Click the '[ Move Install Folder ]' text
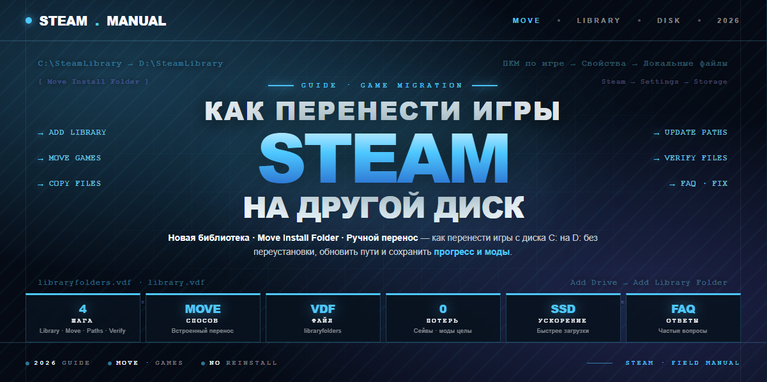Image resolution: width=767 pixels, height=382 pixels. tap(93, 82)
